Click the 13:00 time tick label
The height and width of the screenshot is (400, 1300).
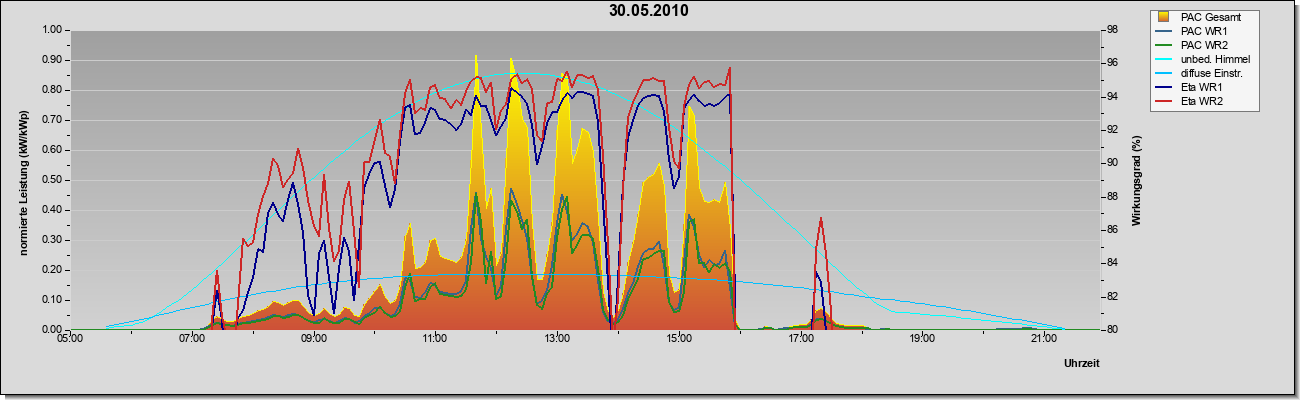coord(557,340)
